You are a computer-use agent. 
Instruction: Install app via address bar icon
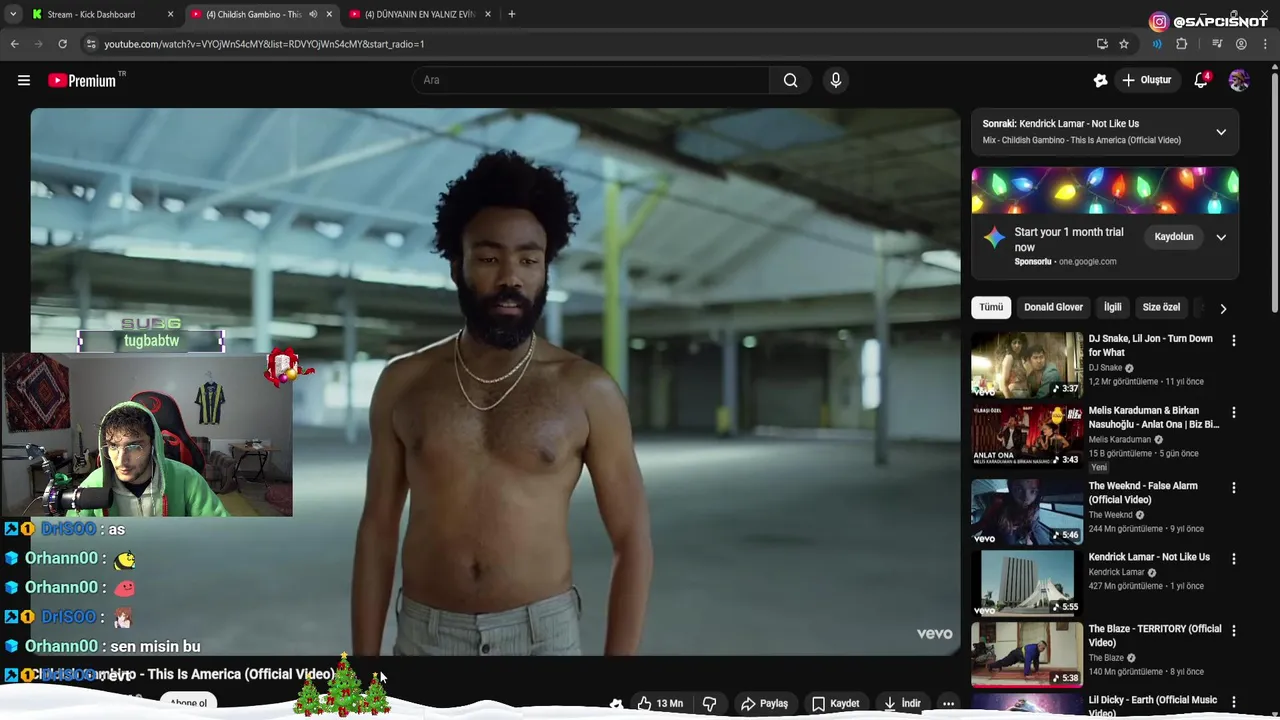[x=1102, y=44]
